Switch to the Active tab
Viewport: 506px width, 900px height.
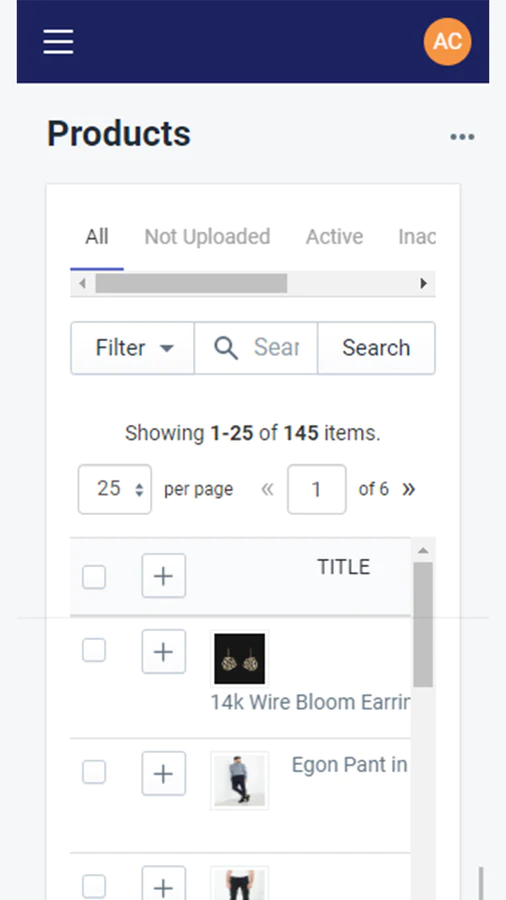(334, 236)
